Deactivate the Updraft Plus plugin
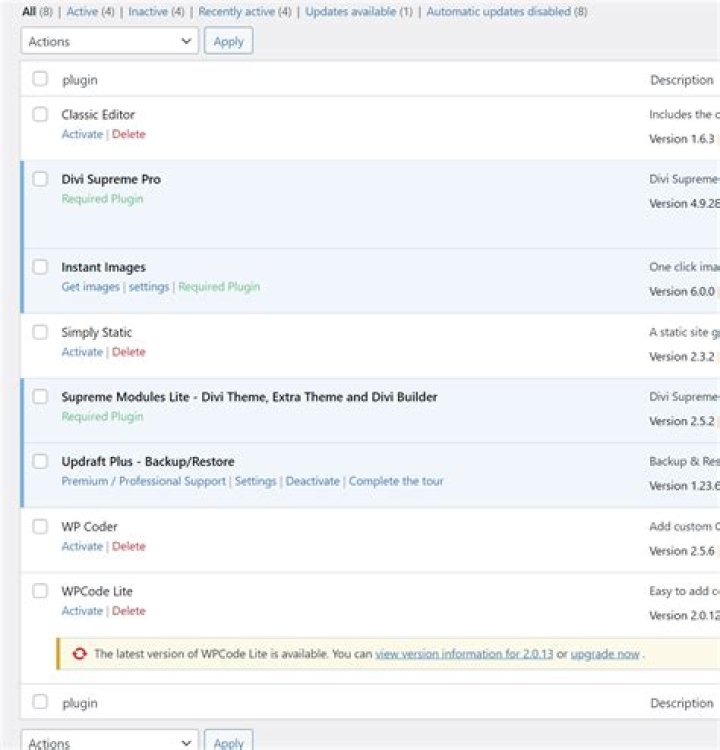 click(312, 481)
